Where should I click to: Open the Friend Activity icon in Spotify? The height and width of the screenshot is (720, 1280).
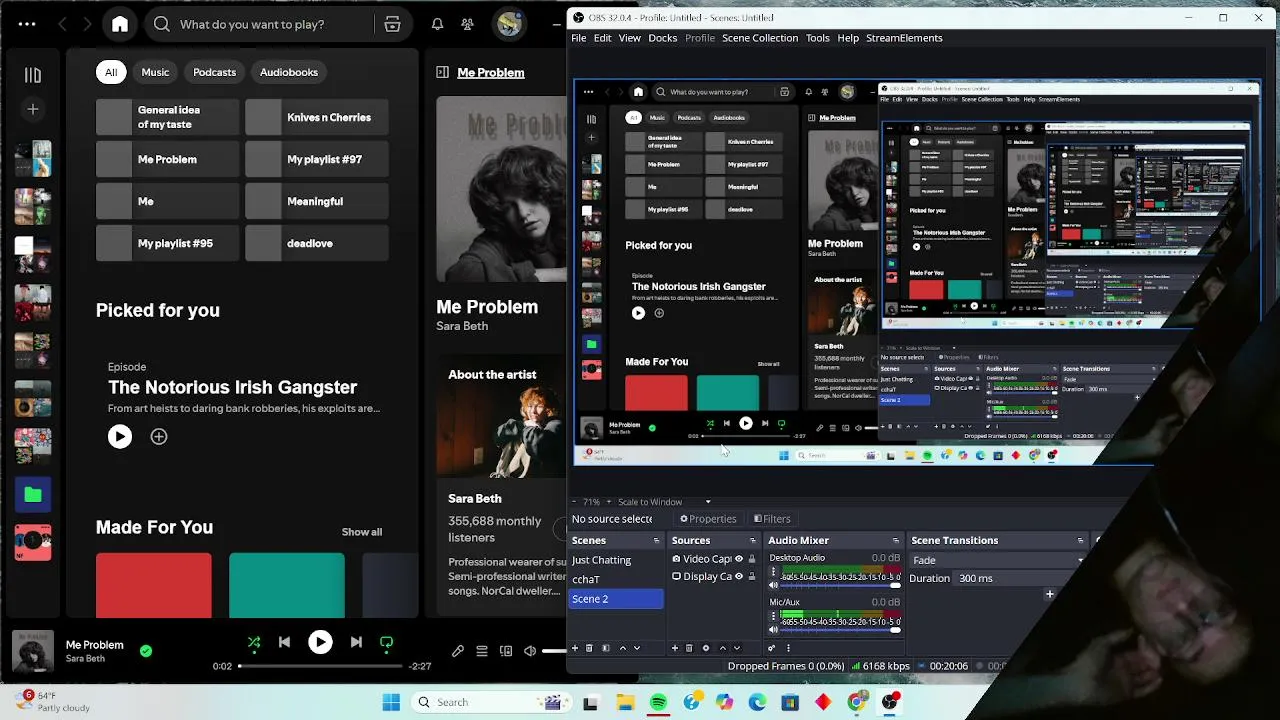[467, 24]
